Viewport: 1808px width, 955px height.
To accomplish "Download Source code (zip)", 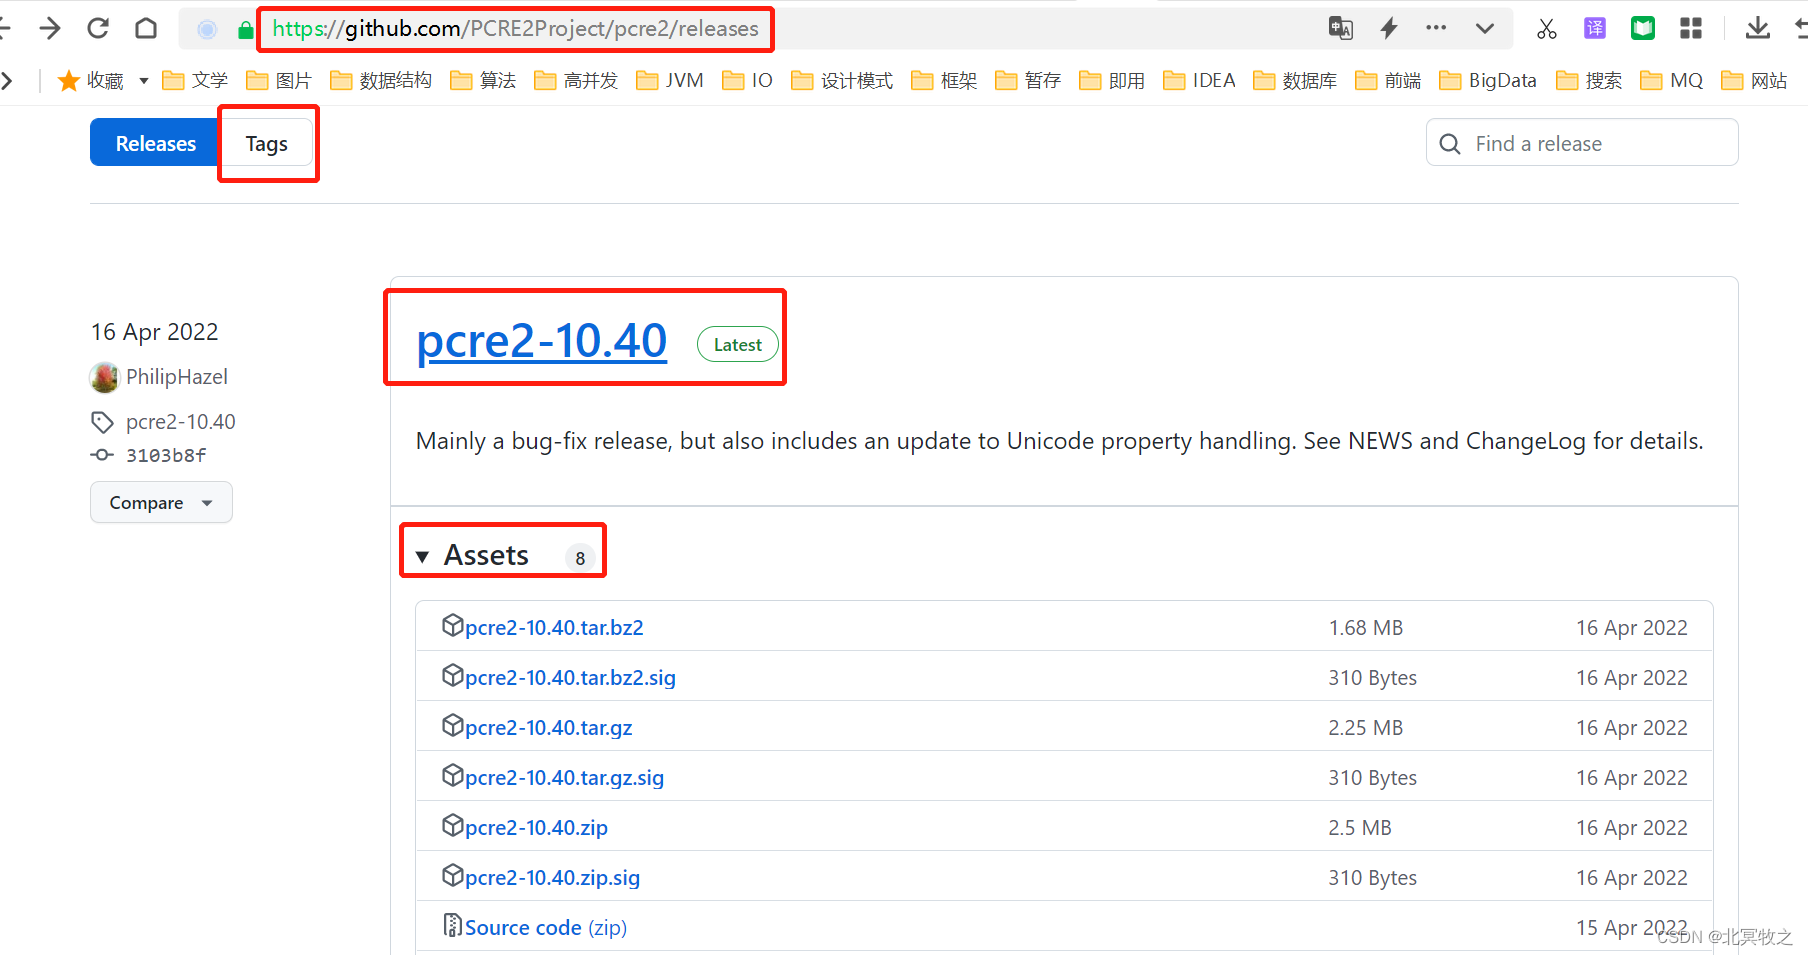I will [x=546, y=927].
